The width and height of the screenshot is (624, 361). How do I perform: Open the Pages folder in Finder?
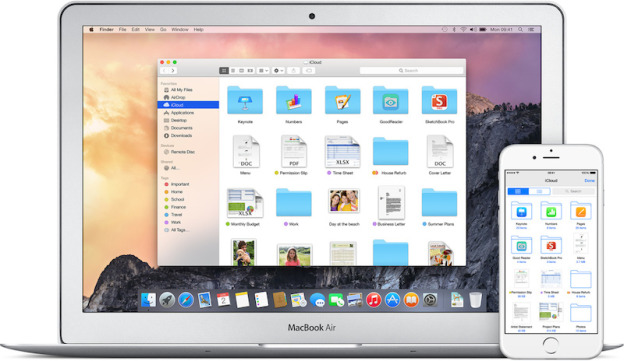click(x=342, y=101)
